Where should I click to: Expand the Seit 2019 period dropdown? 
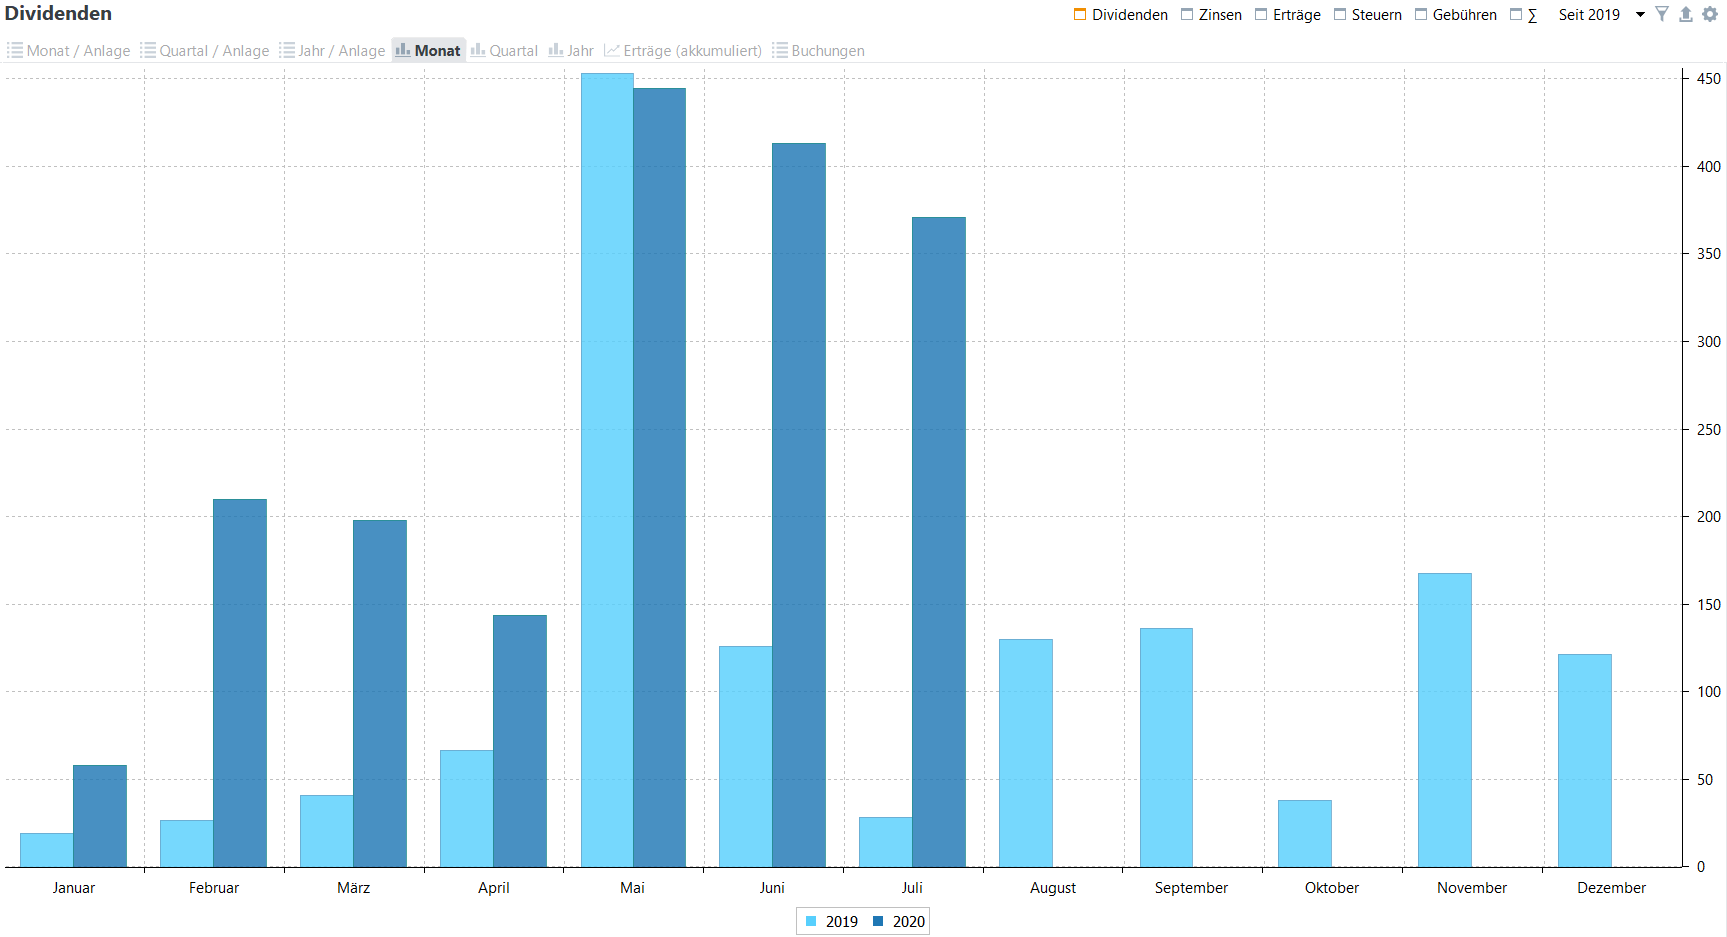(1640, 15)
